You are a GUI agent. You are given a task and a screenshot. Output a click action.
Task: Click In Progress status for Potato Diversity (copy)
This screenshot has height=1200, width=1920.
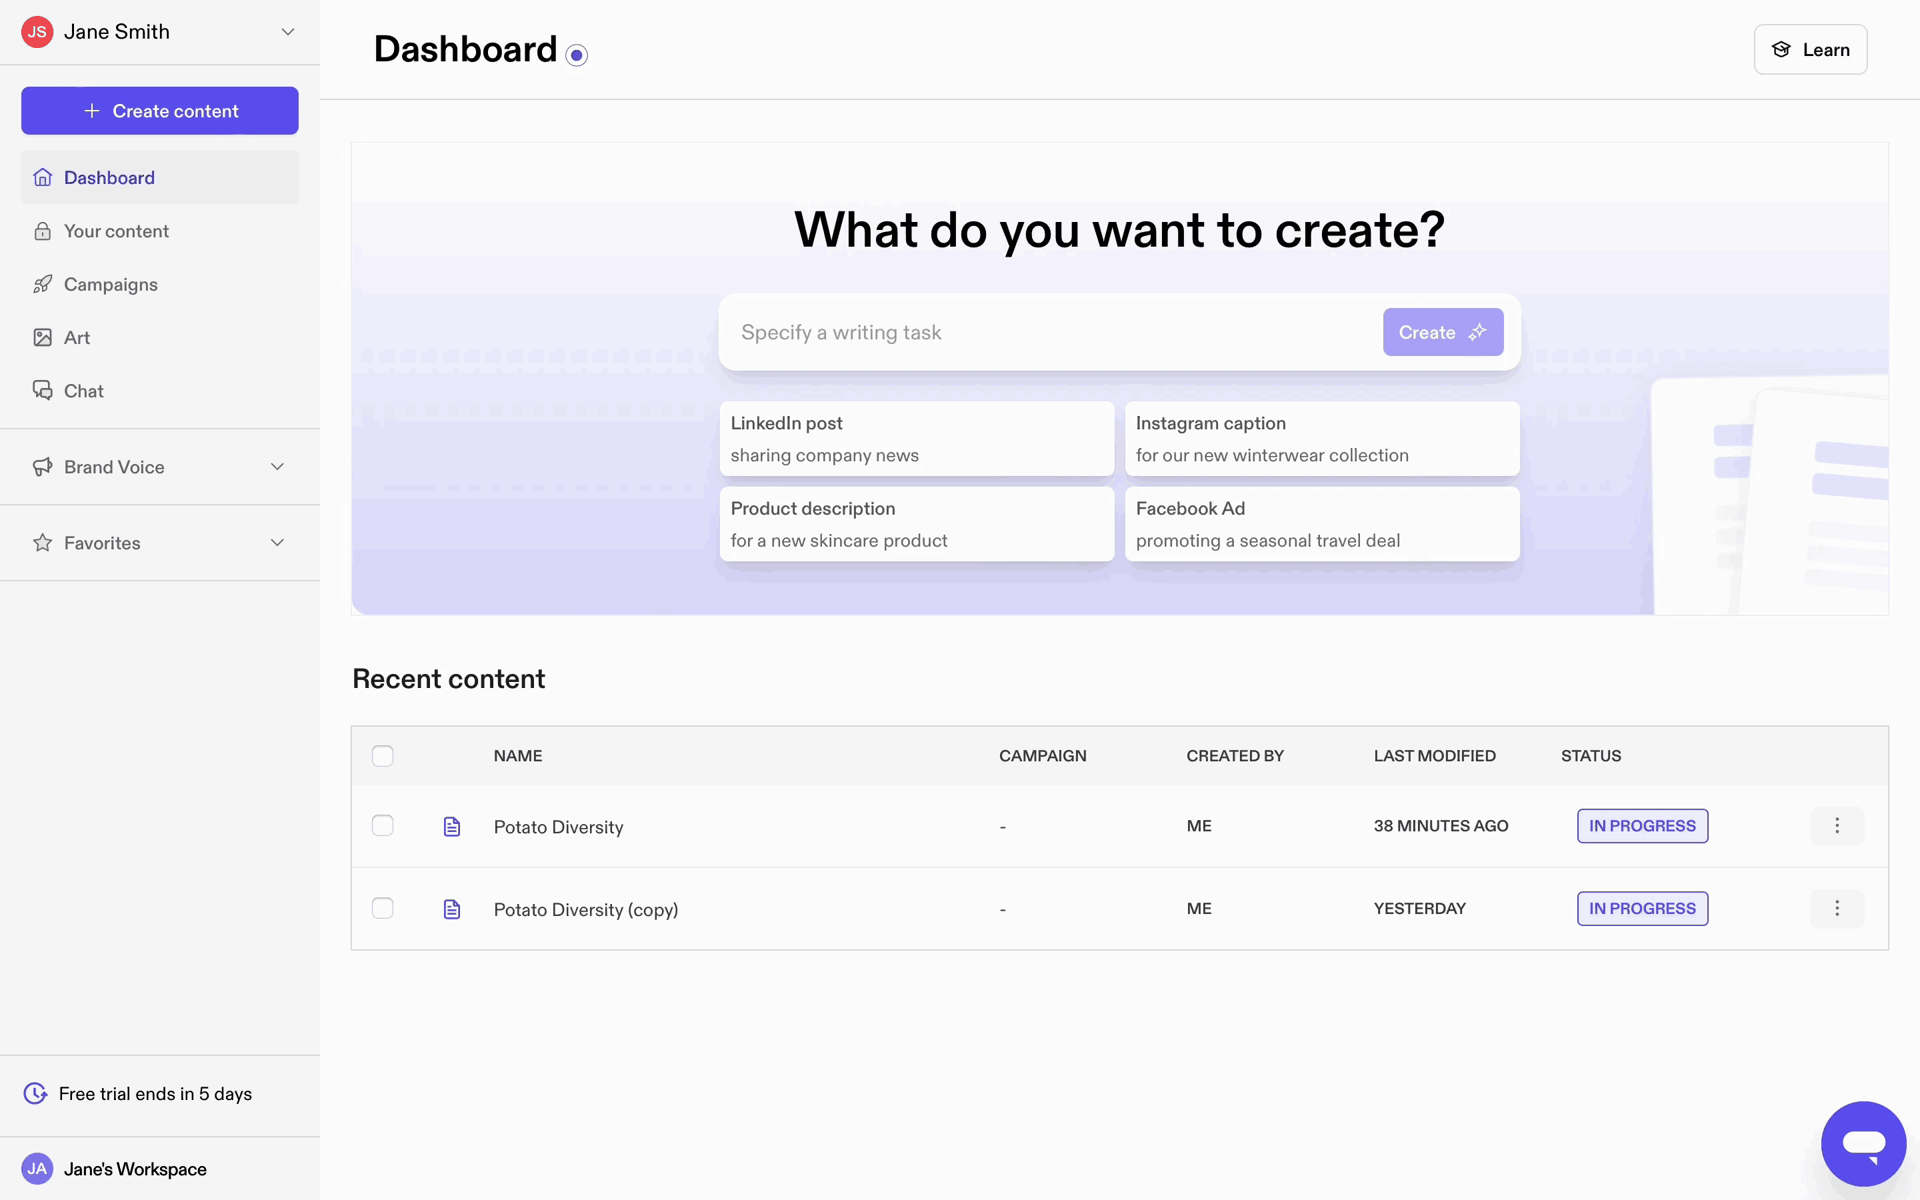point(1642,909)
